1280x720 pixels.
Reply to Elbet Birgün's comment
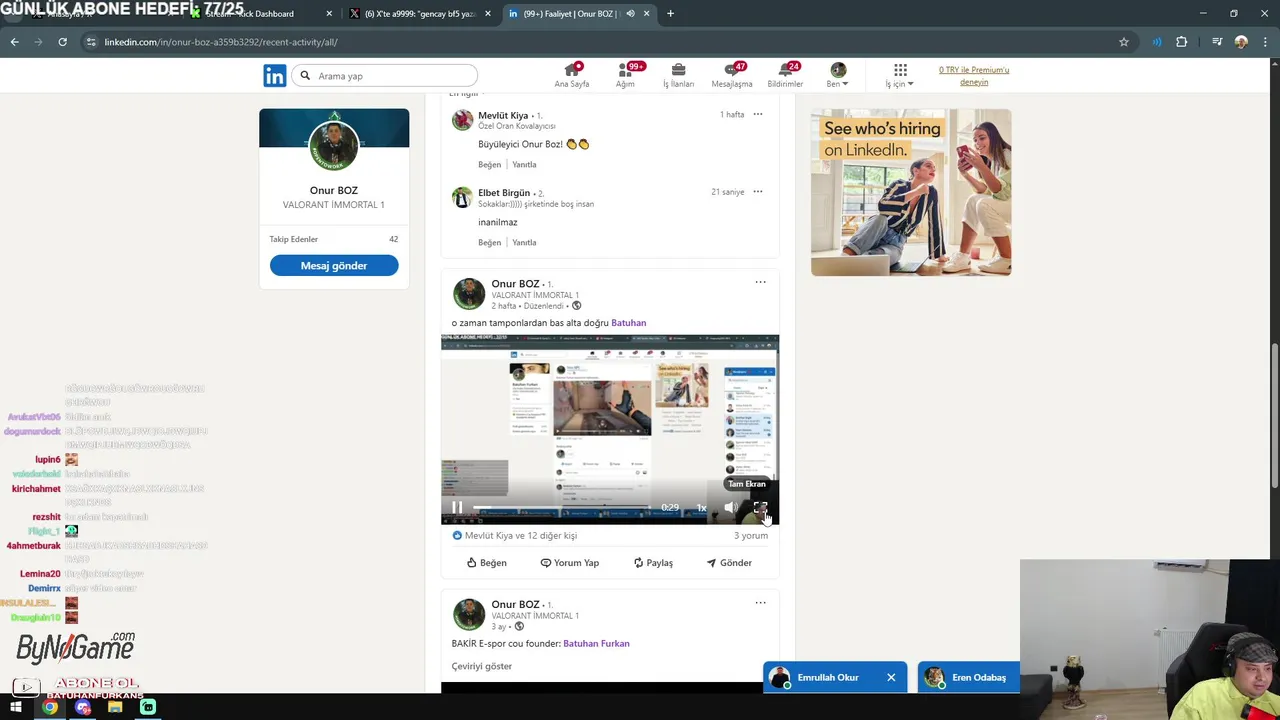[x=524, y=243]
